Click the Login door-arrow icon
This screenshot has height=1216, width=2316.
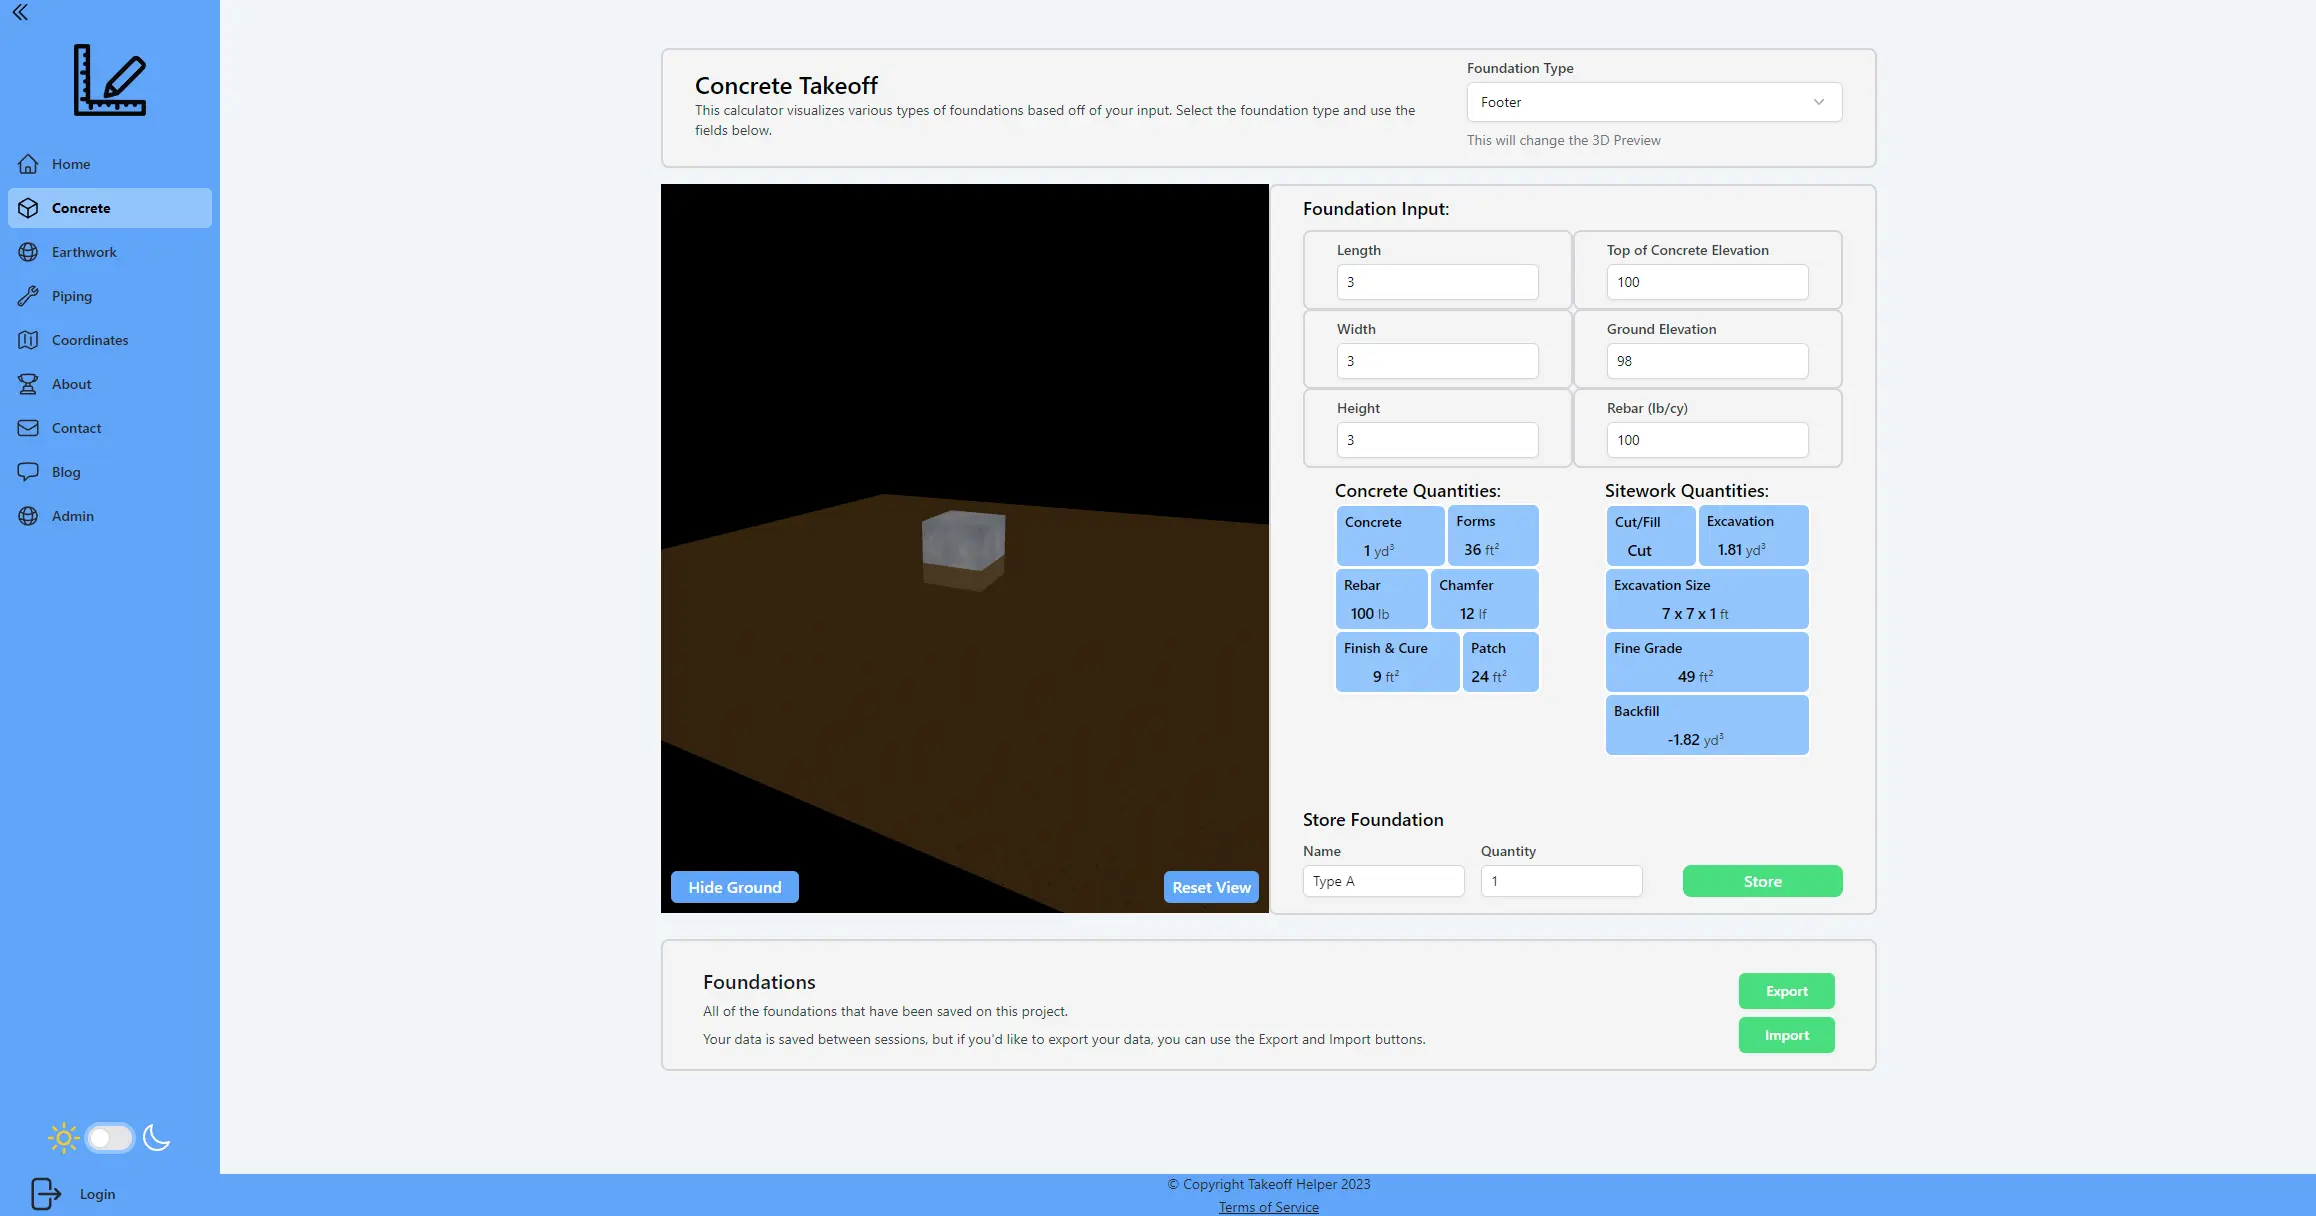(x=46, y=1193)
